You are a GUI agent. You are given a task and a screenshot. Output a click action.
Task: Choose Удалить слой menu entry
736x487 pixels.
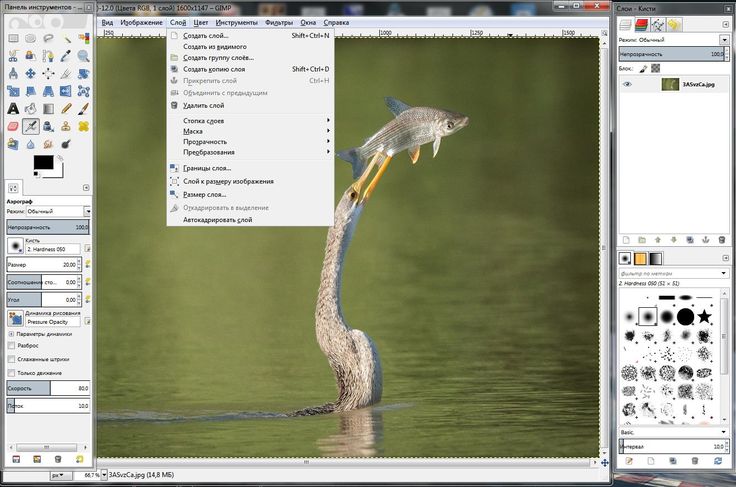pos(250,106)
